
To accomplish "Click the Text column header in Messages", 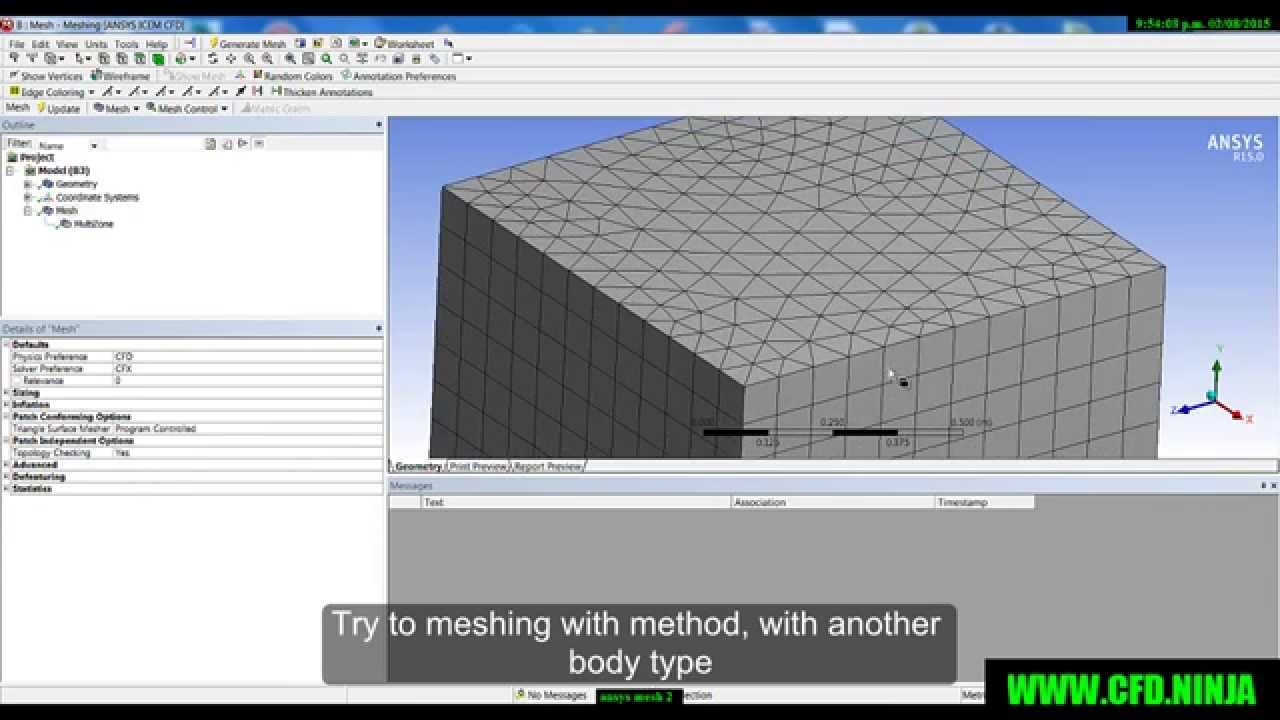I will (x=576, y=502).
